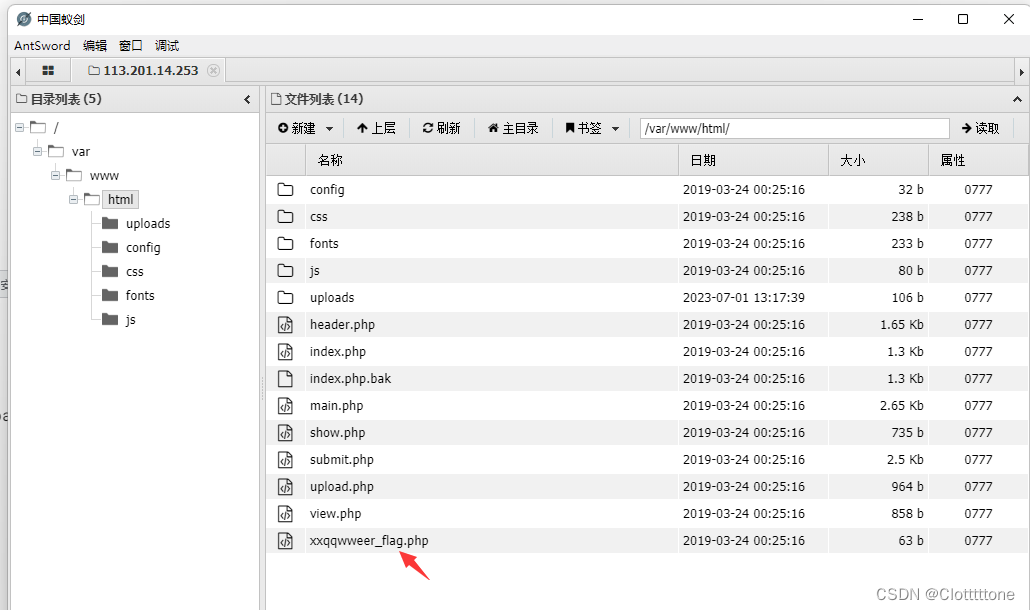Click the back navigation arrow icon

16,70
